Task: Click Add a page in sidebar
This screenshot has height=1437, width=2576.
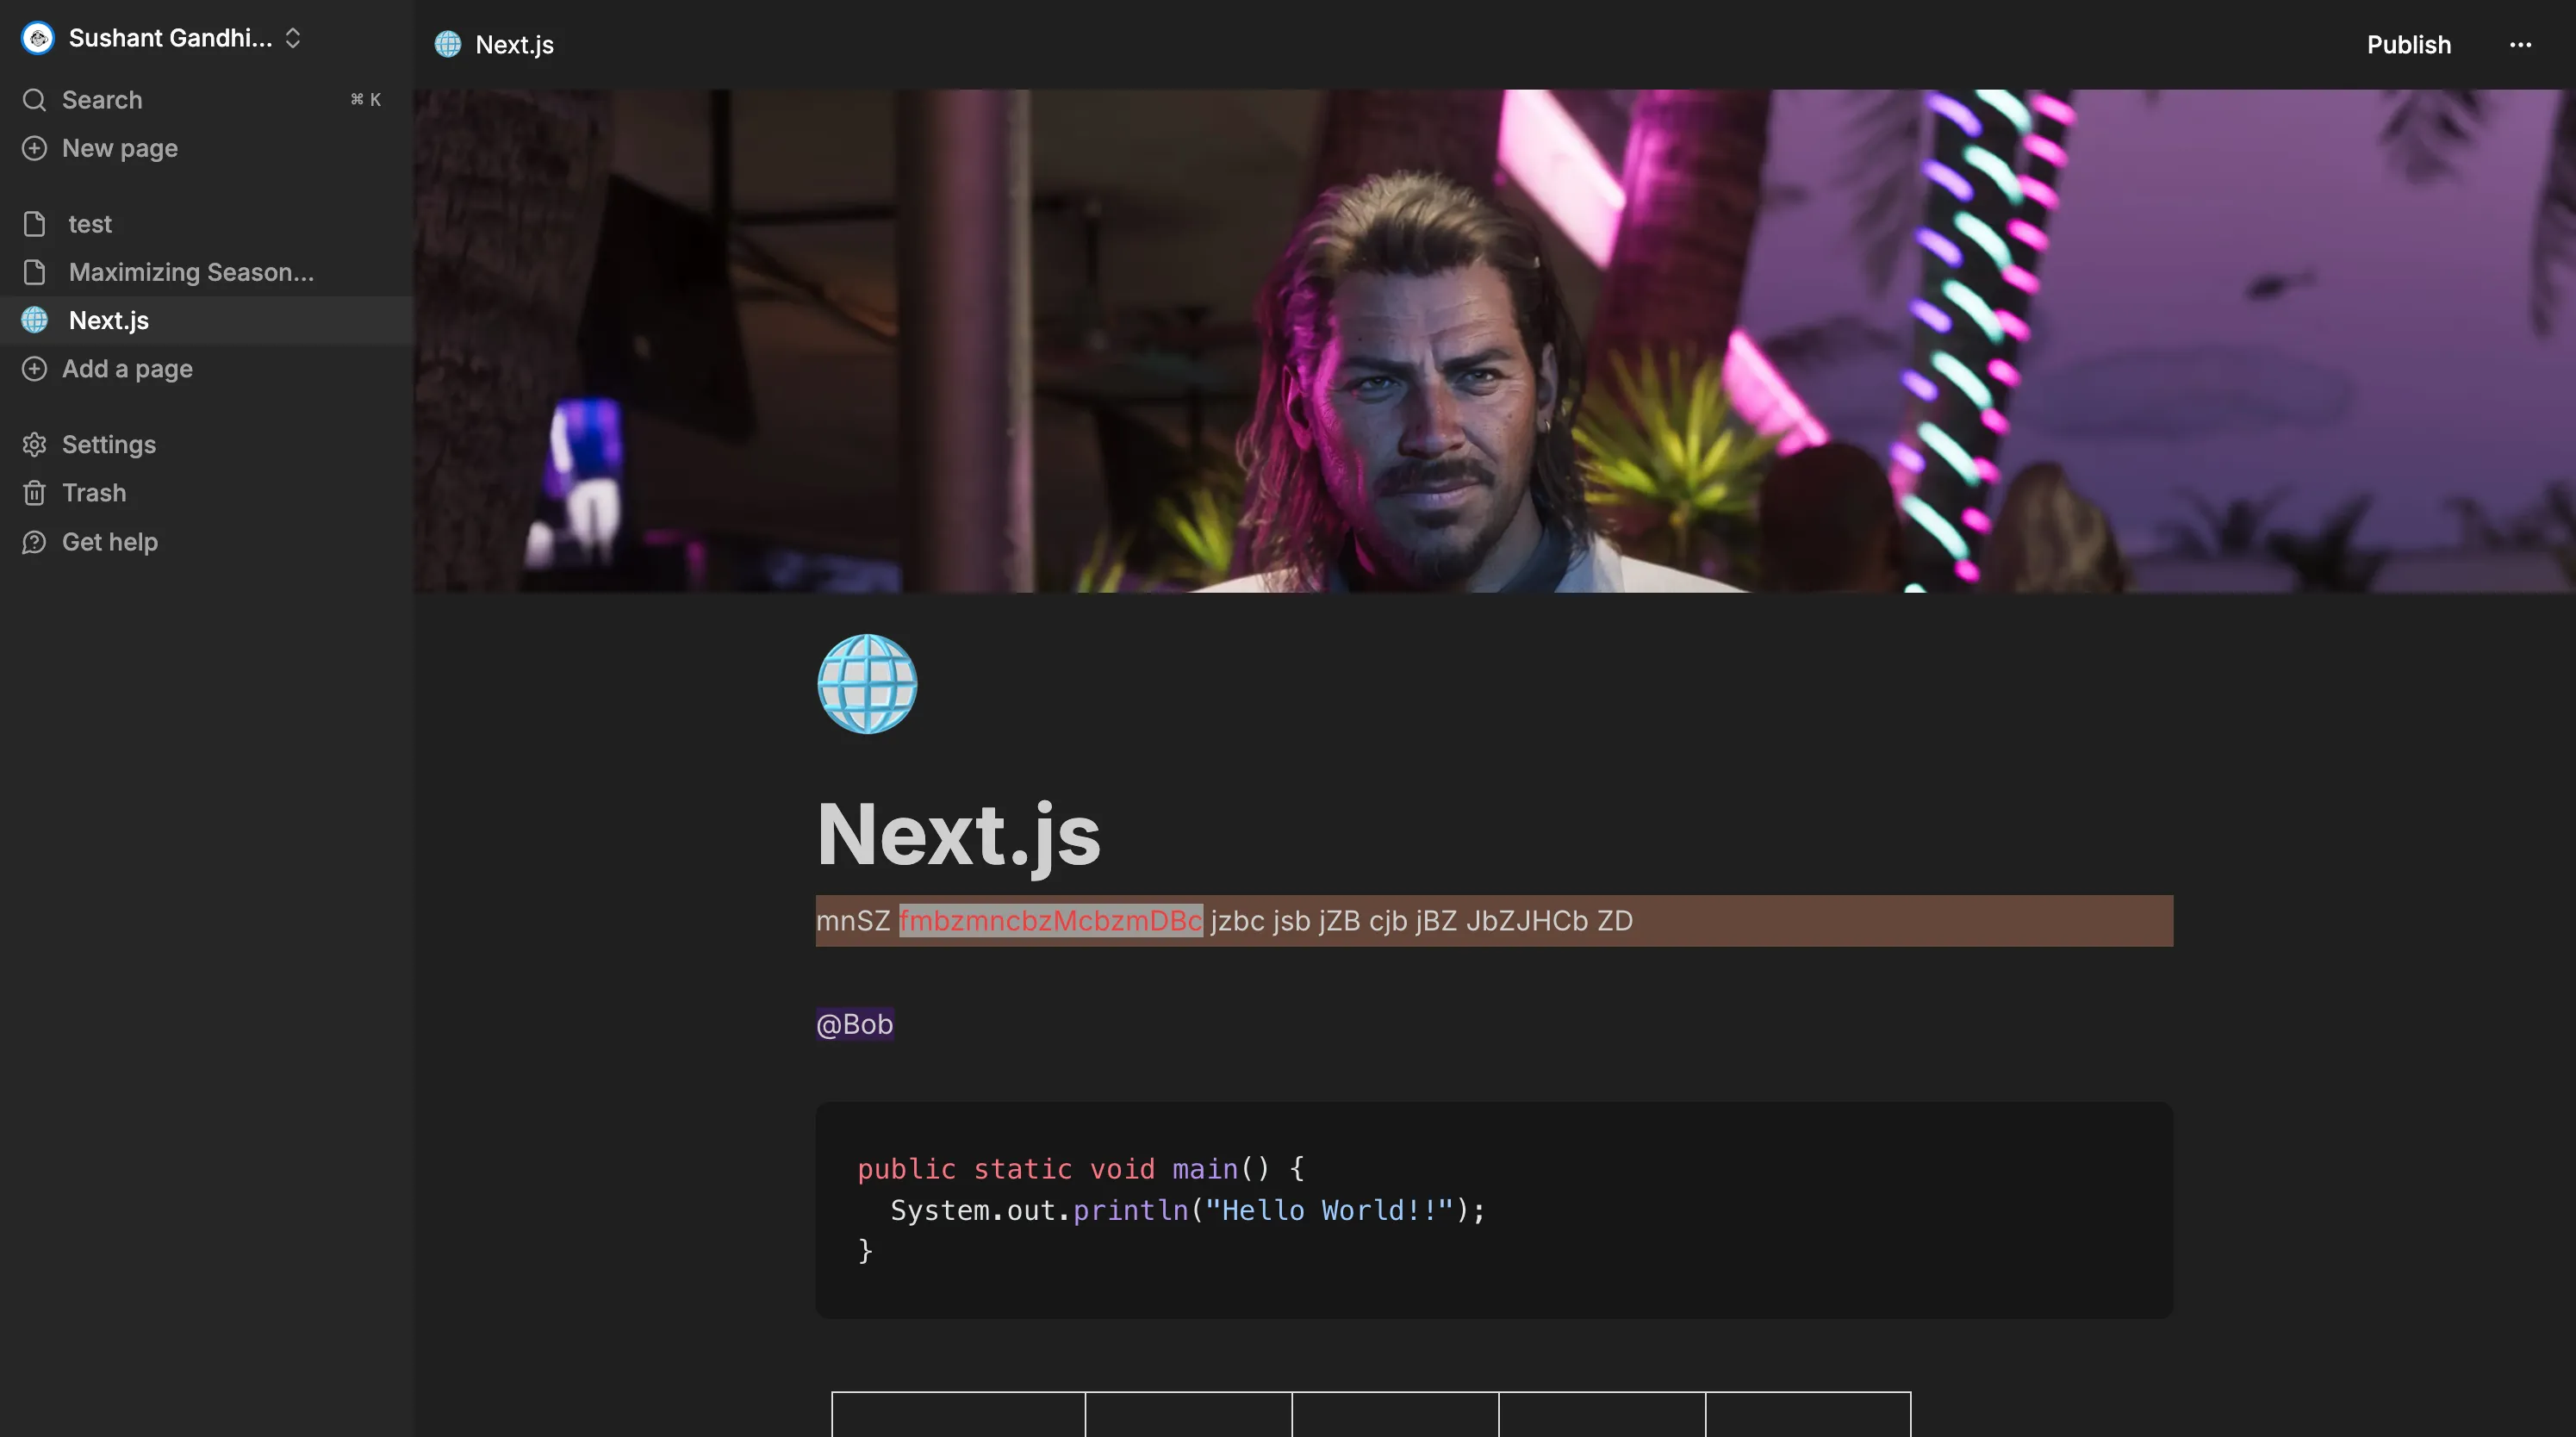Action: [126, 369]
